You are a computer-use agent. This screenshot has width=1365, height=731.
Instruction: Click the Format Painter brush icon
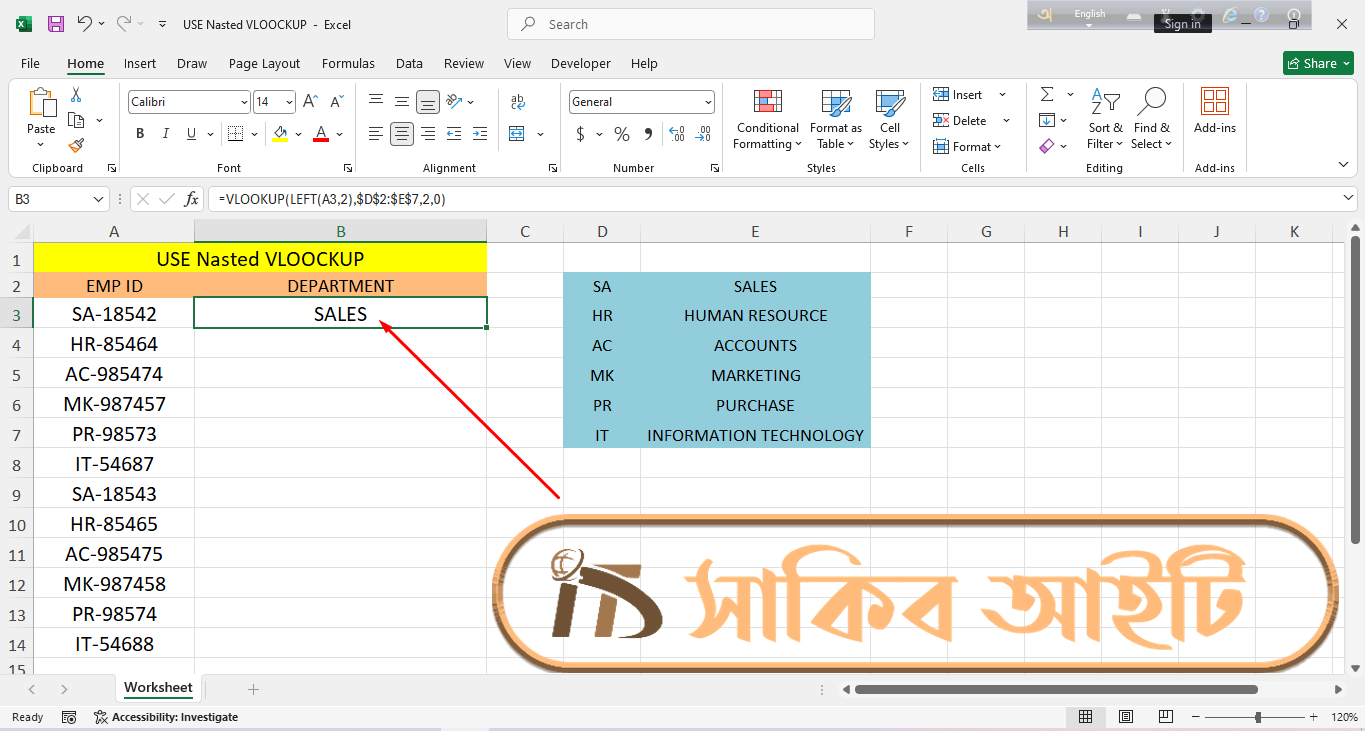point(76,146)
